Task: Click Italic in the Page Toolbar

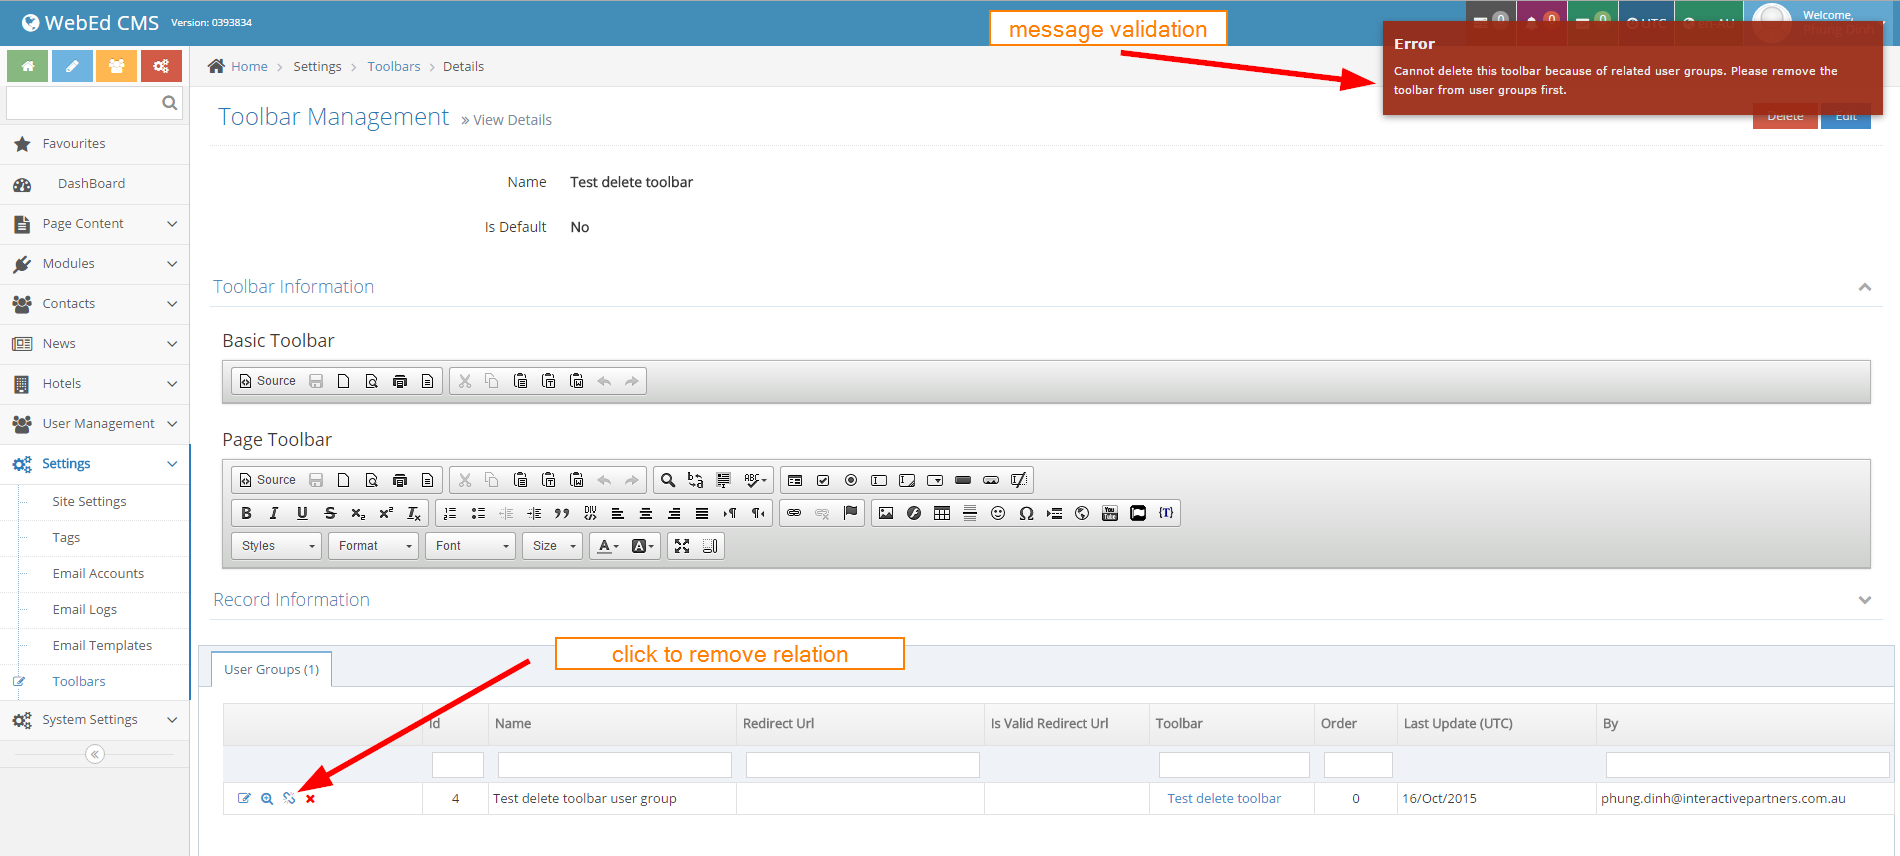Action: tap(274, 513)
